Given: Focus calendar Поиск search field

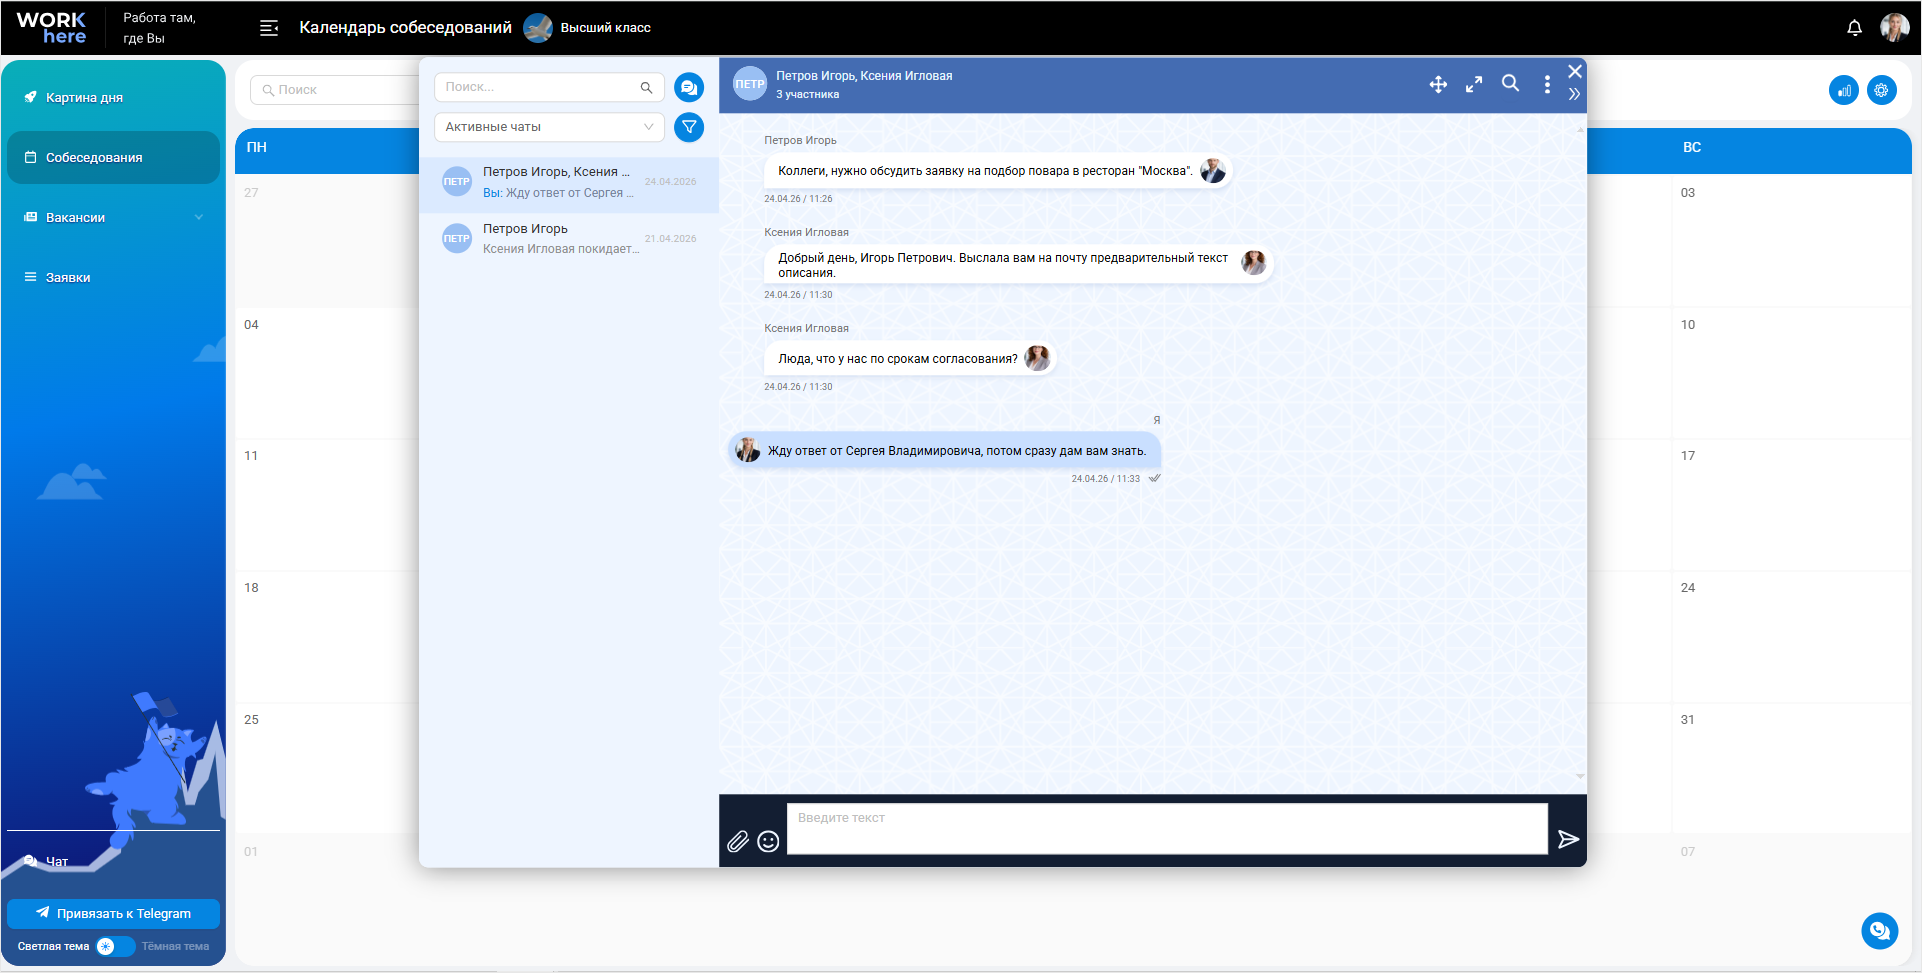Looking at the screenshot, I should click(334, 90).
